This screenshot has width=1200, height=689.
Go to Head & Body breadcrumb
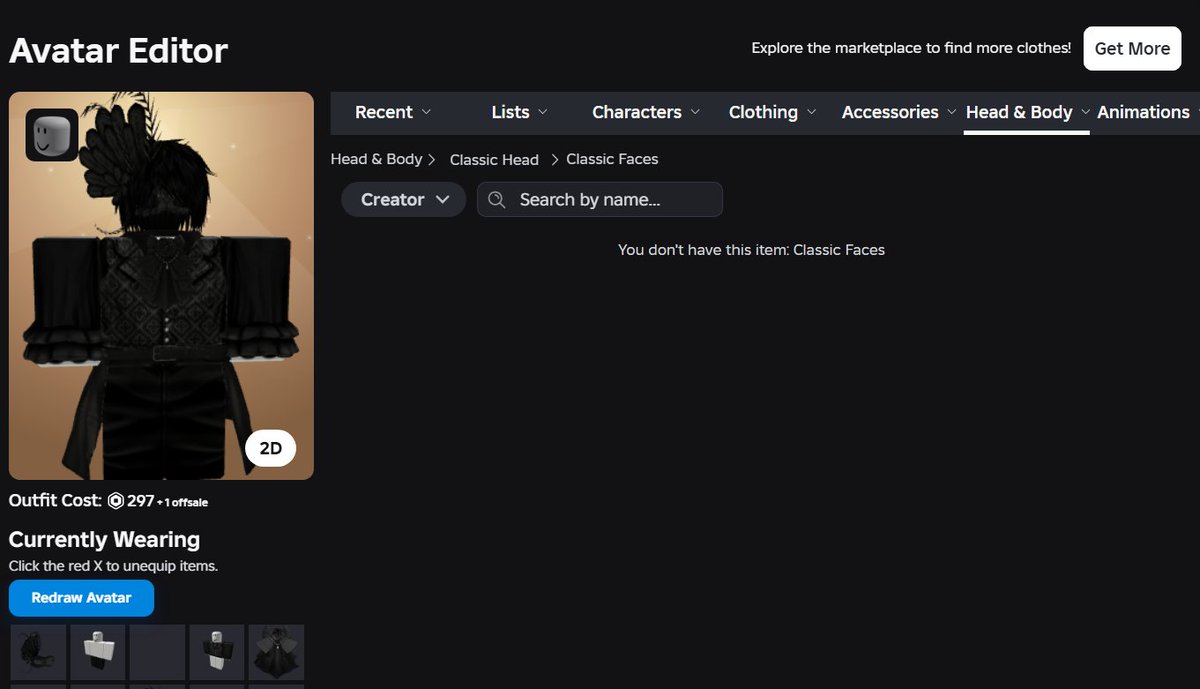377,159
